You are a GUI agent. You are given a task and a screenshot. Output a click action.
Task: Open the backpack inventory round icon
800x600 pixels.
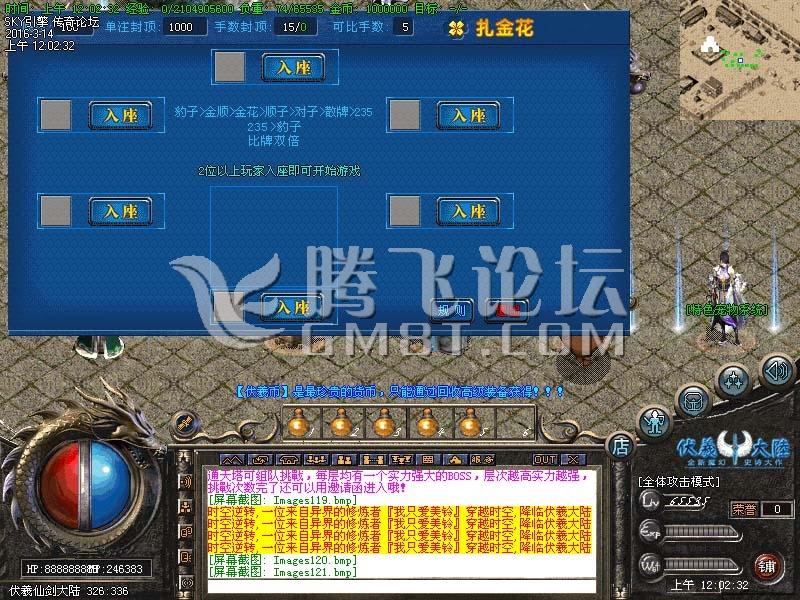pos(693,401)
